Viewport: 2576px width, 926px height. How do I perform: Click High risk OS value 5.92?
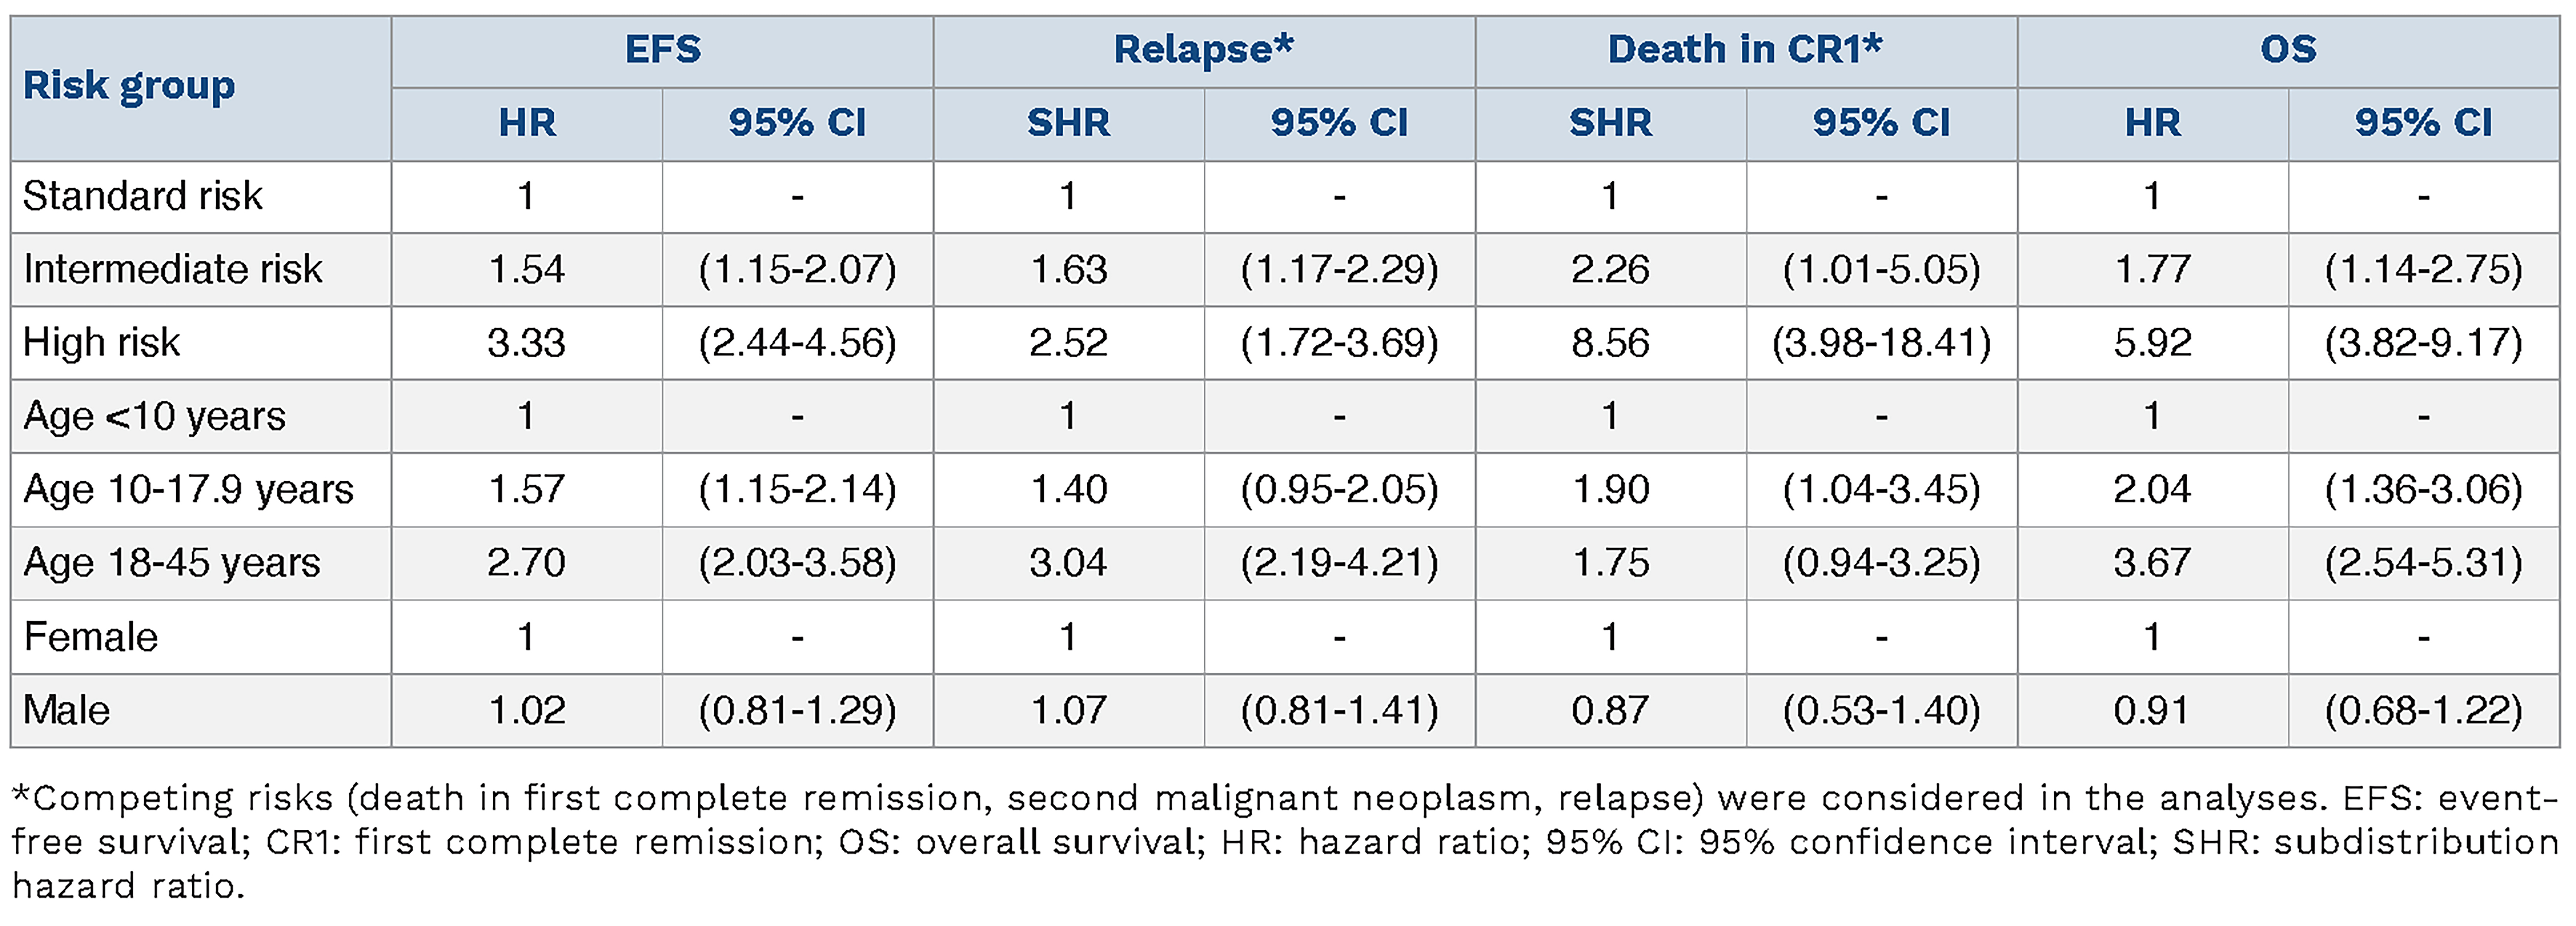(x=2152, y=343)
